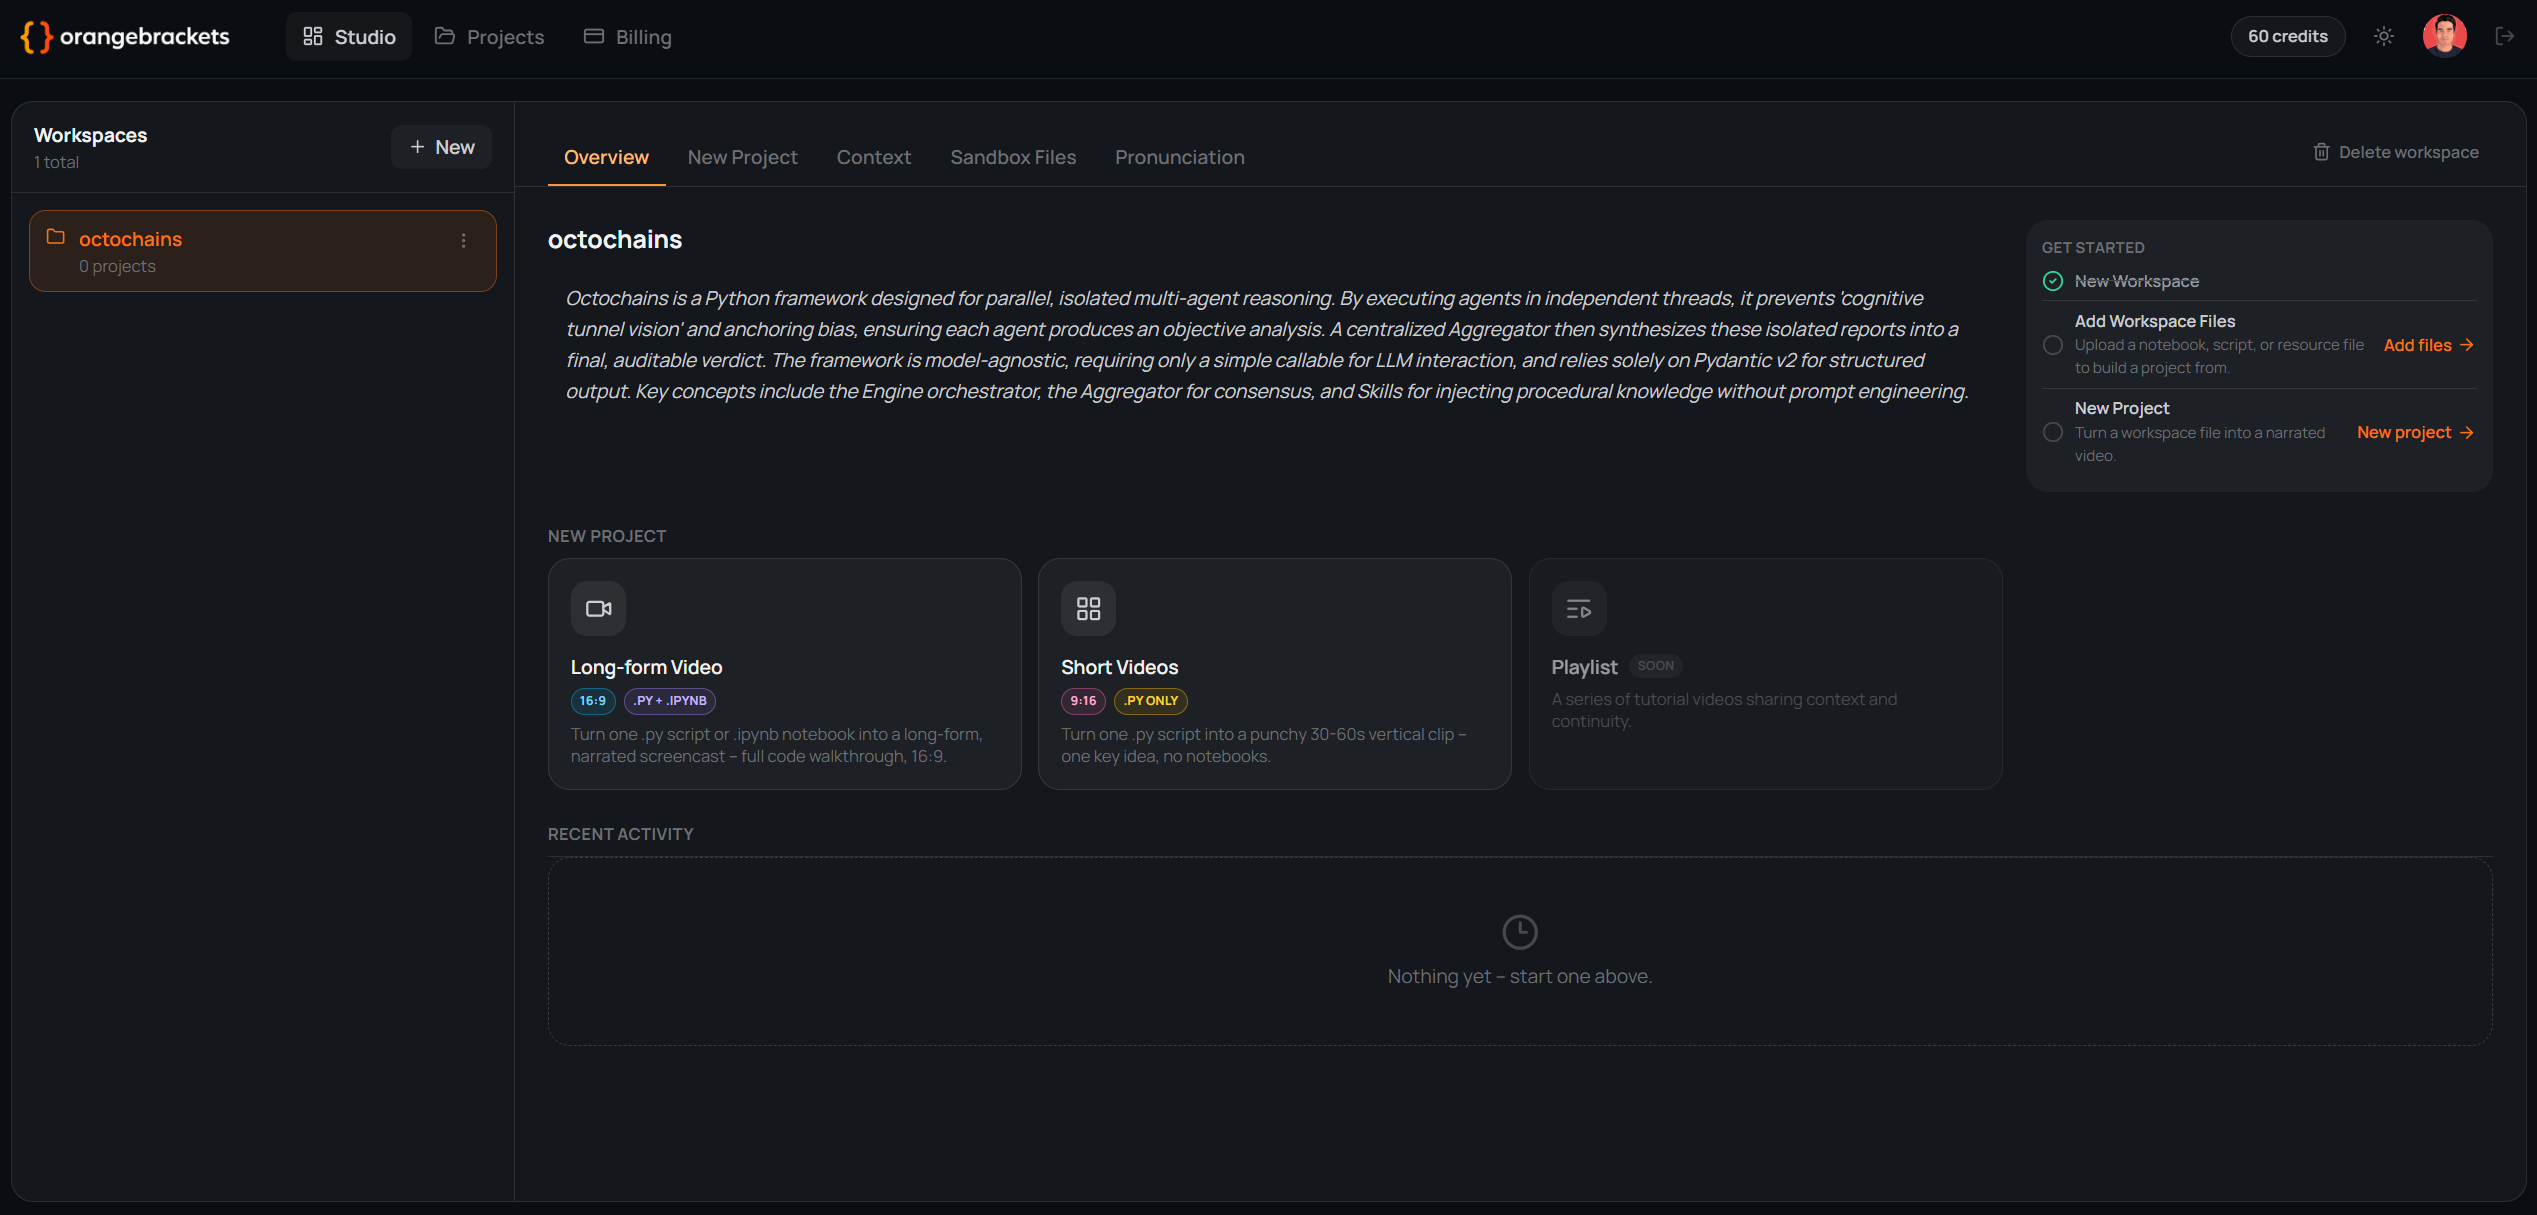2537x1215 pixels.
Task: Go to Projects in top navigation
Action: click(x=489, y=37)
